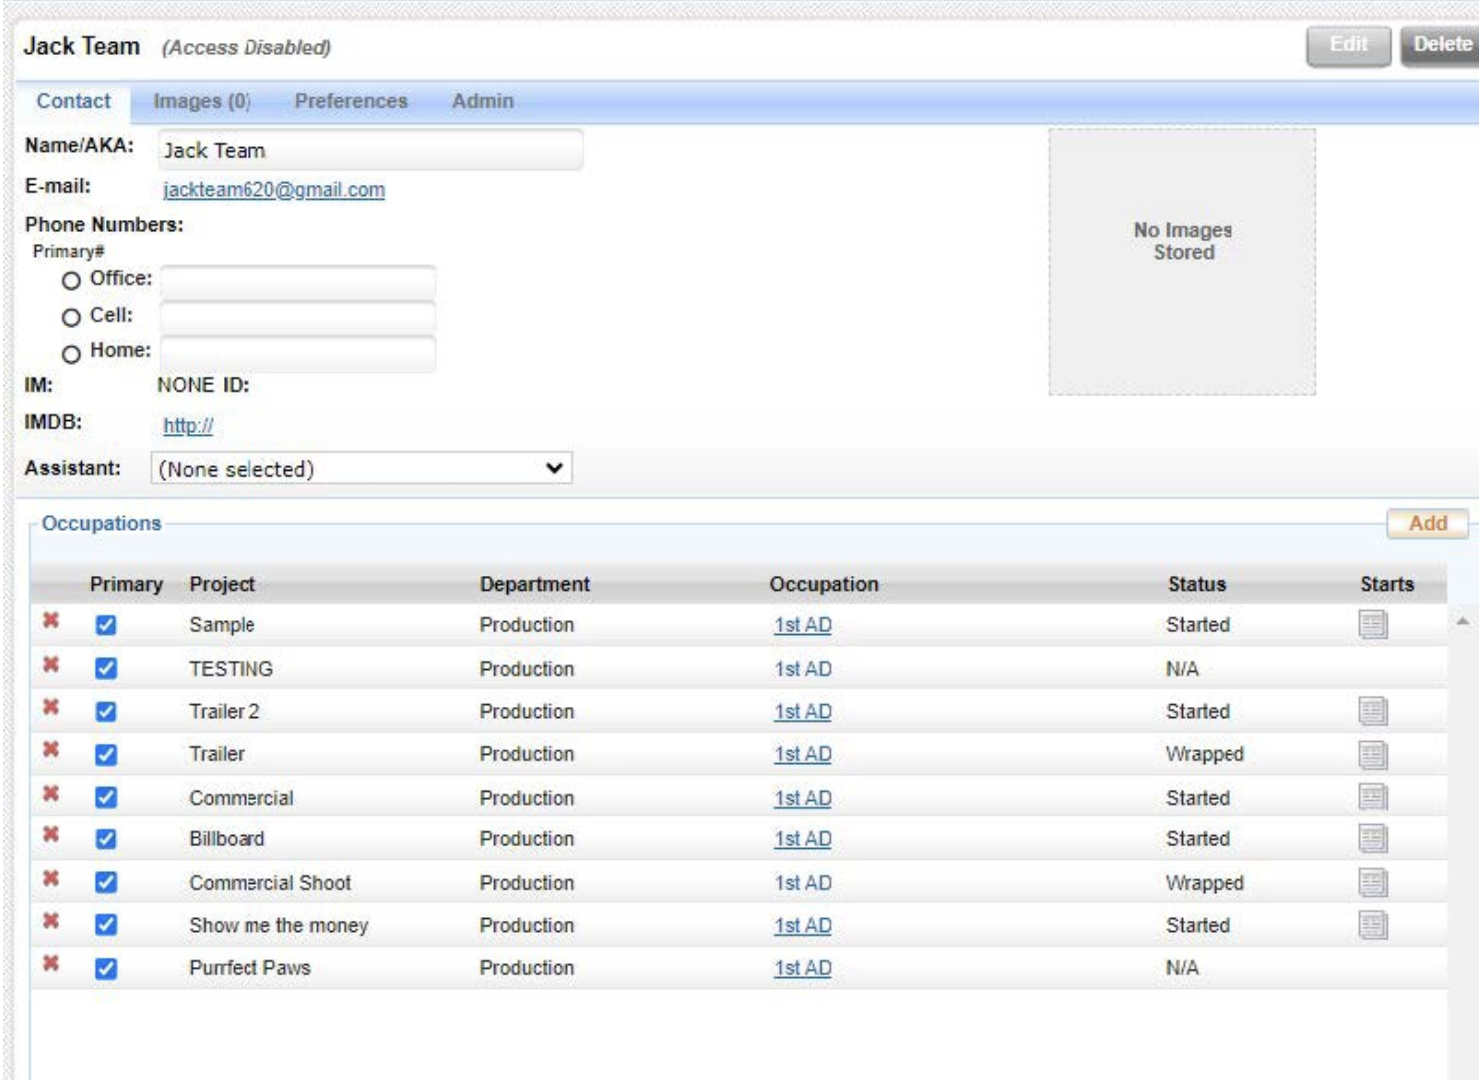1482x1082 pixels.
Task: Click the Delete button
Action: tap(1441, 45)
